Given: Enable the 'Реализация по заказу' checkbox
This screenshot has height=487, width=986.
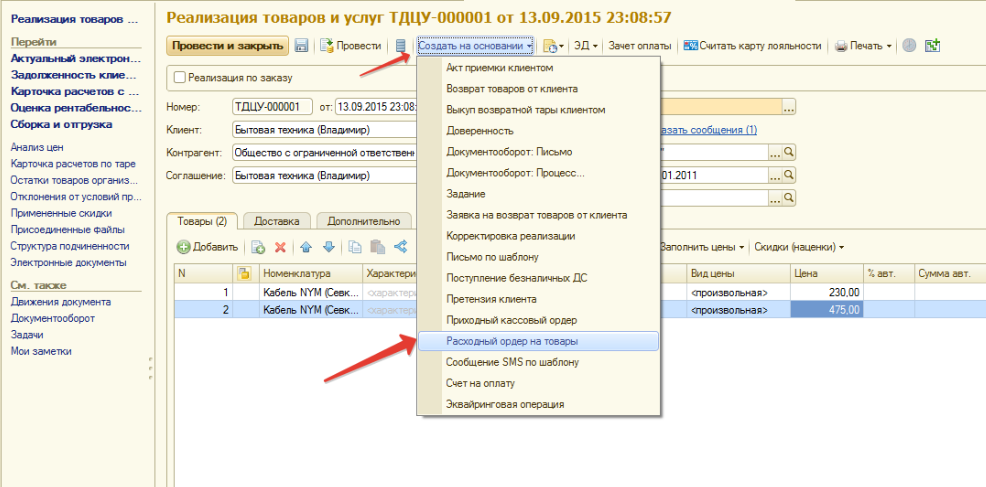Looking at the screenshot, I should [x=180, y=78].
